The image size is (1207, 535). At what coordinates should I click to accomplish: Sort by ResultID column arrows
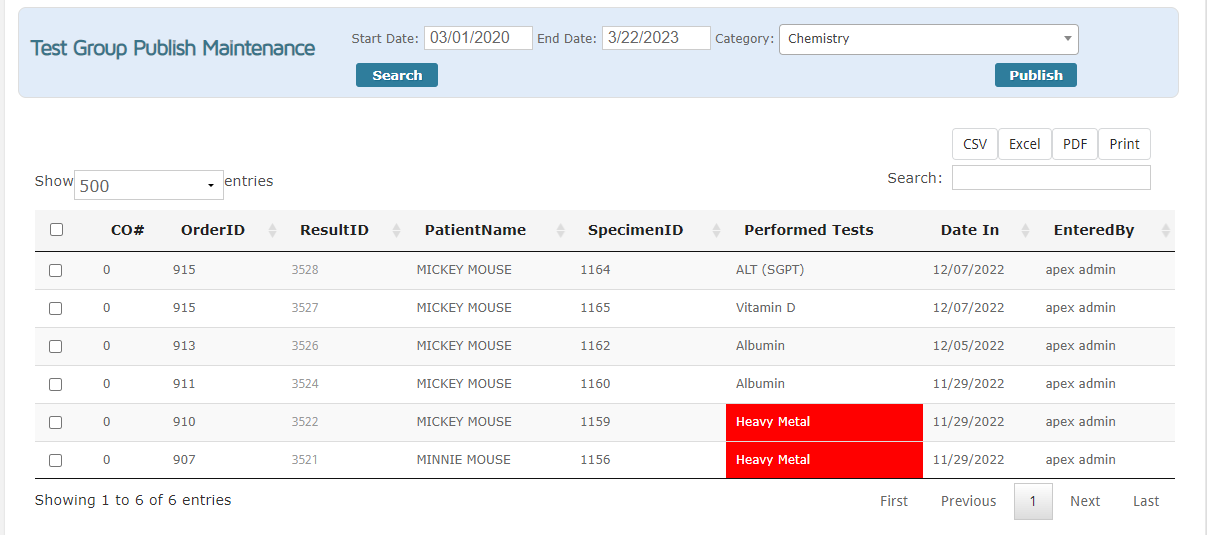tap(397, 231)
